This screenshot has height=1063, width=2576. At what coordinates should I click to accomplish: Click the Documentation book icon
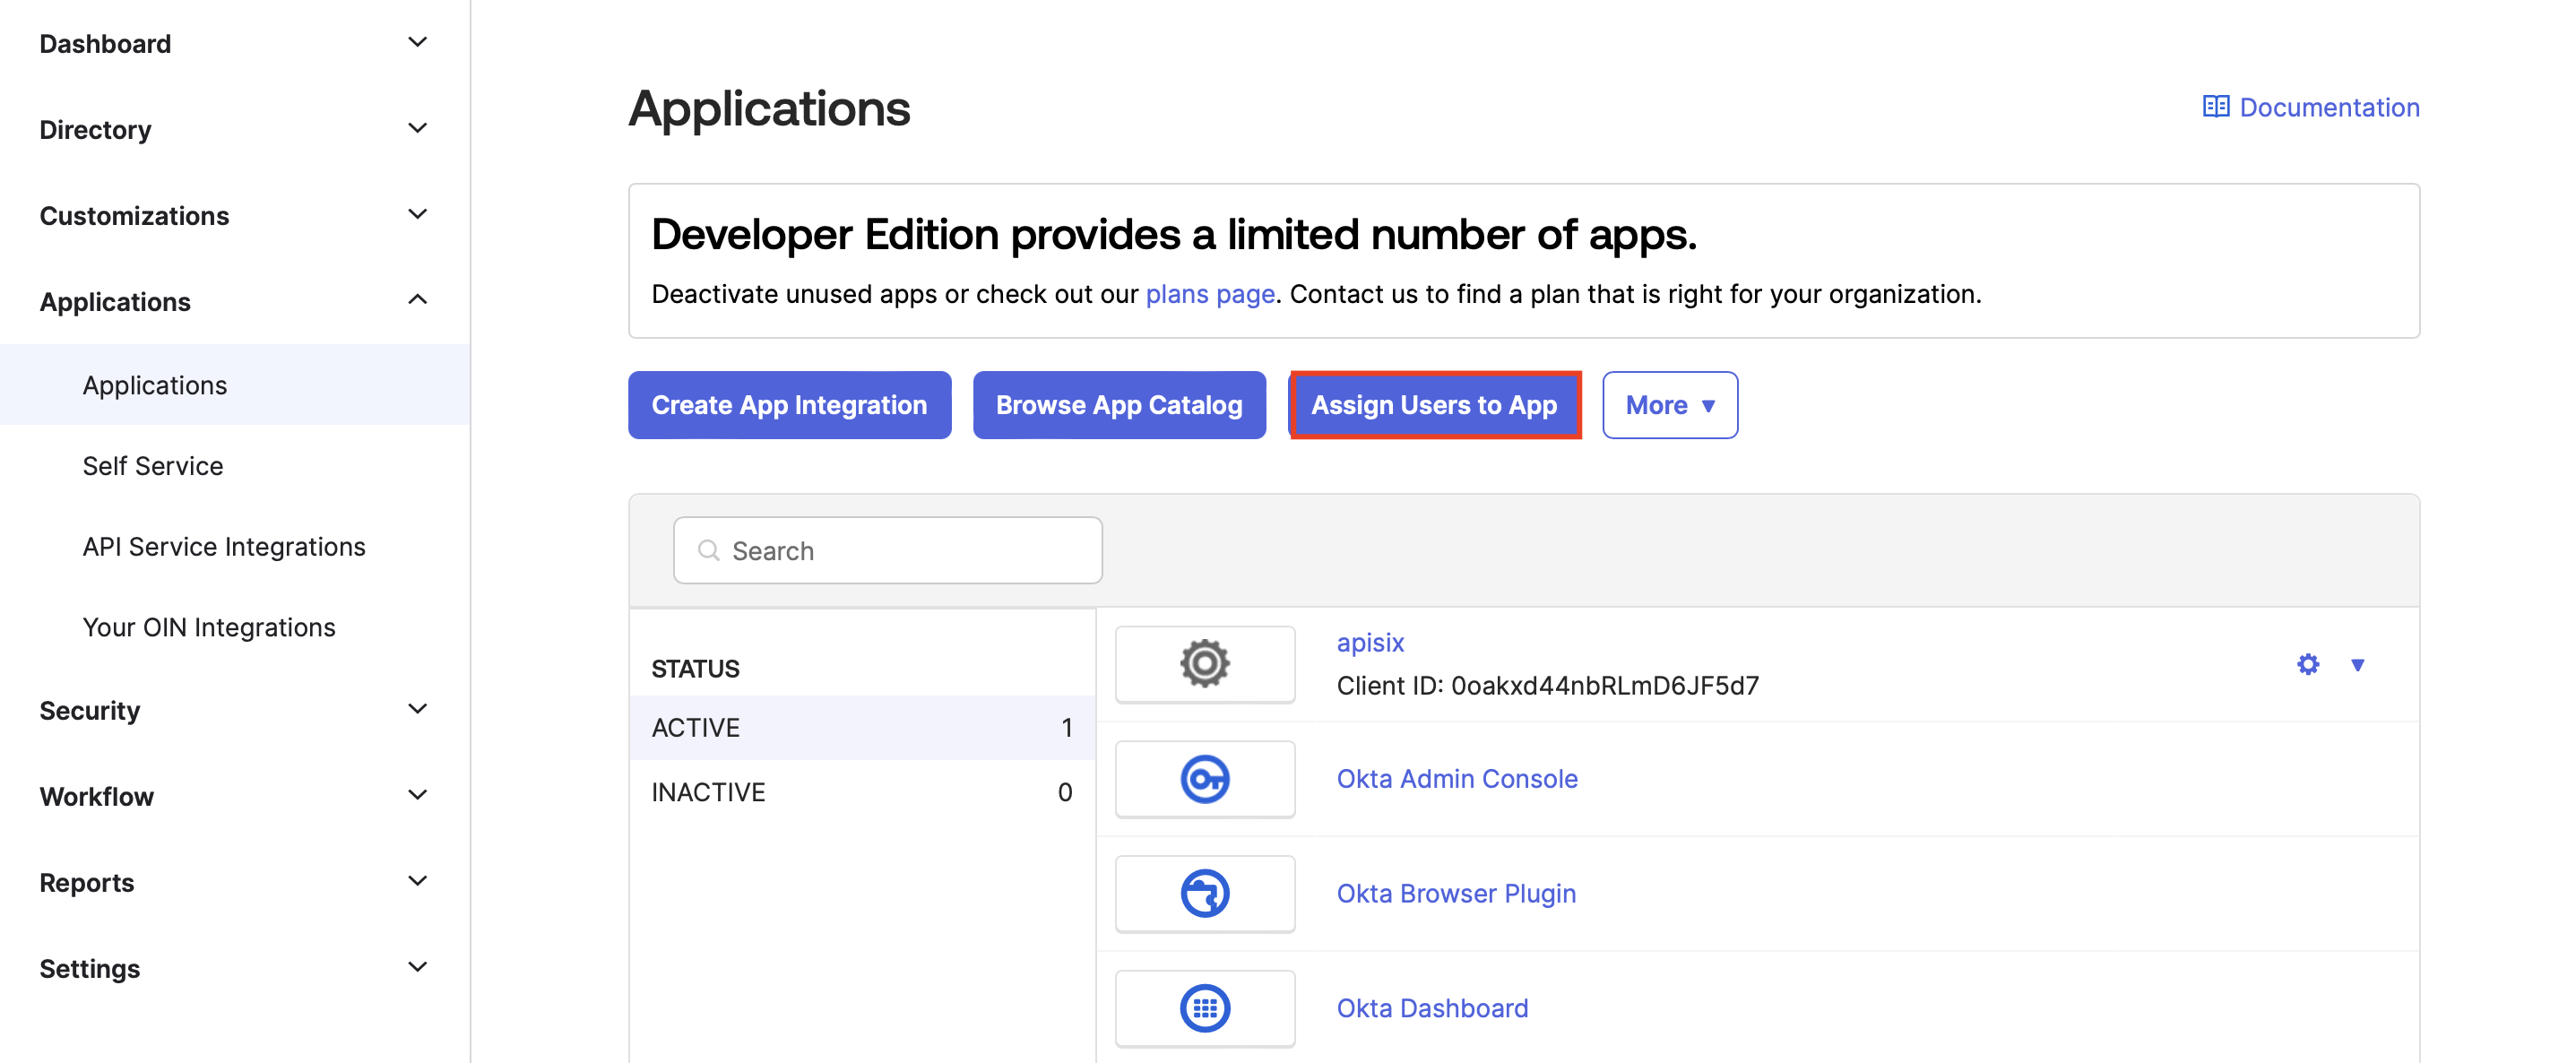point(2215,107)
